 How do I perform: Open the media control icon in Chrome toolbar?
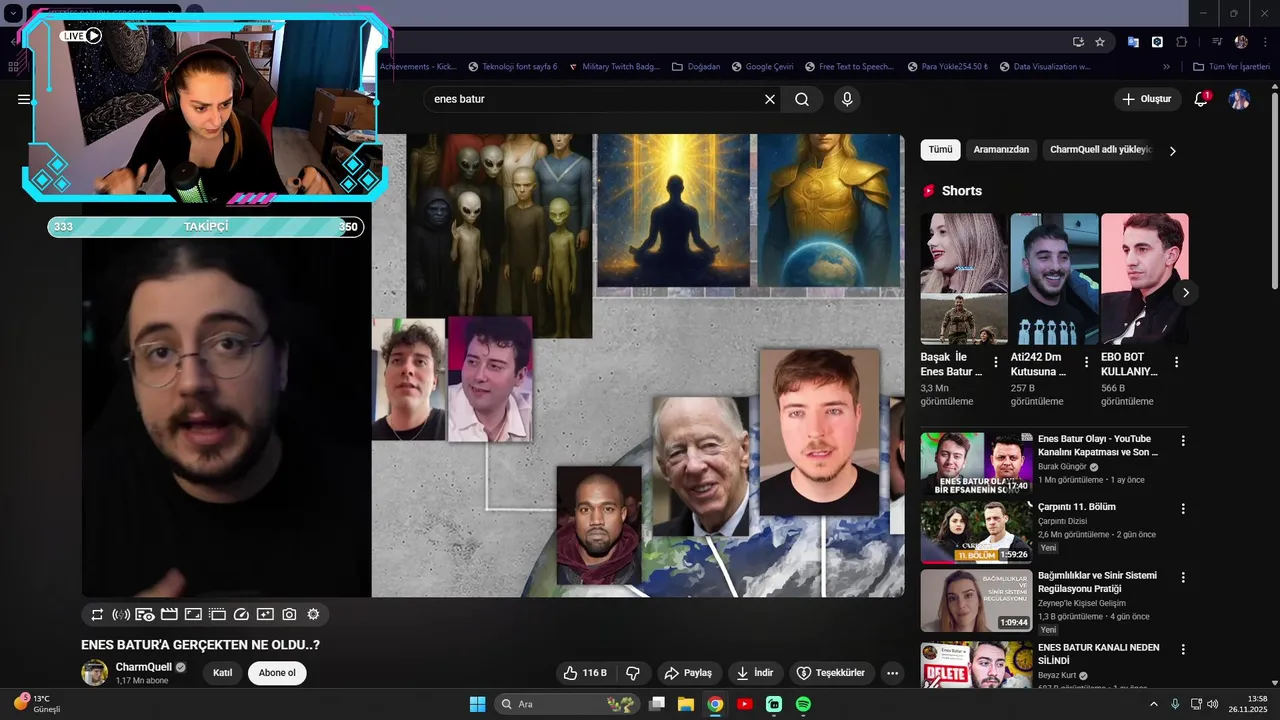(1217, 42)
